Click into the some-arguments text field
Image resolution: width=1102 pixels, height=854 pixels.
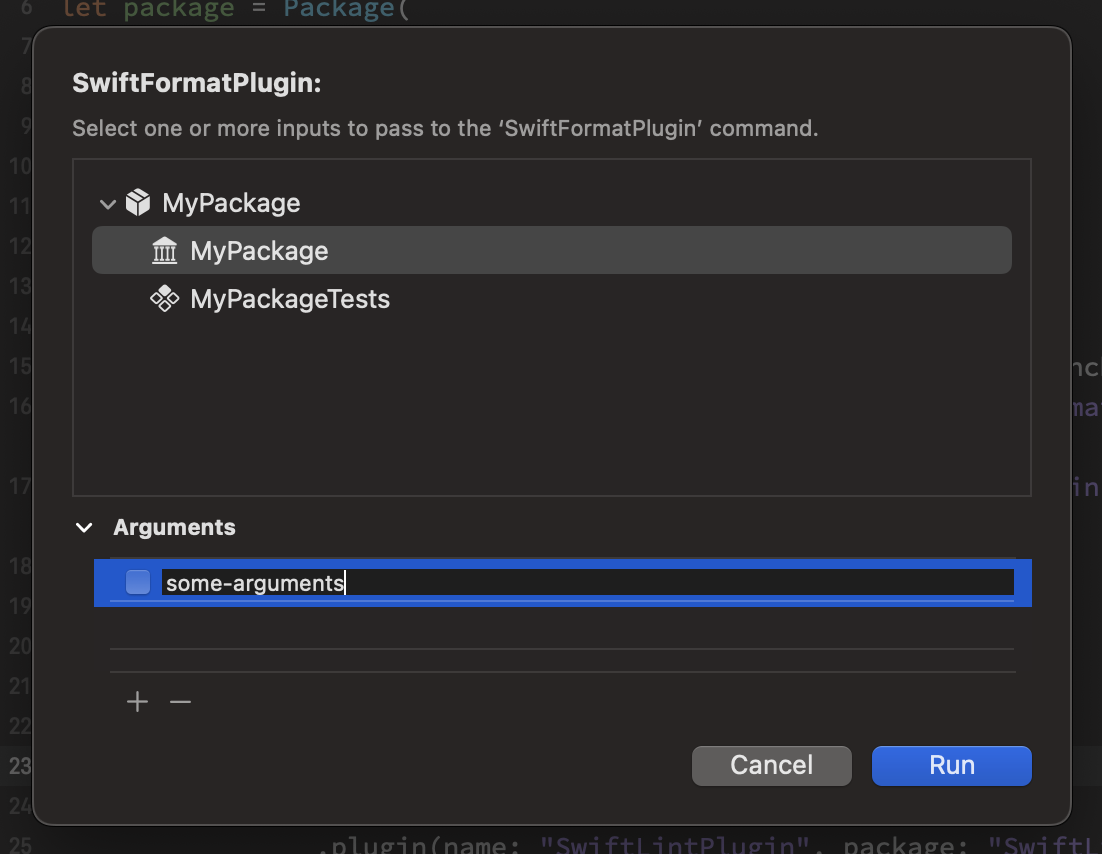(588, 583)
